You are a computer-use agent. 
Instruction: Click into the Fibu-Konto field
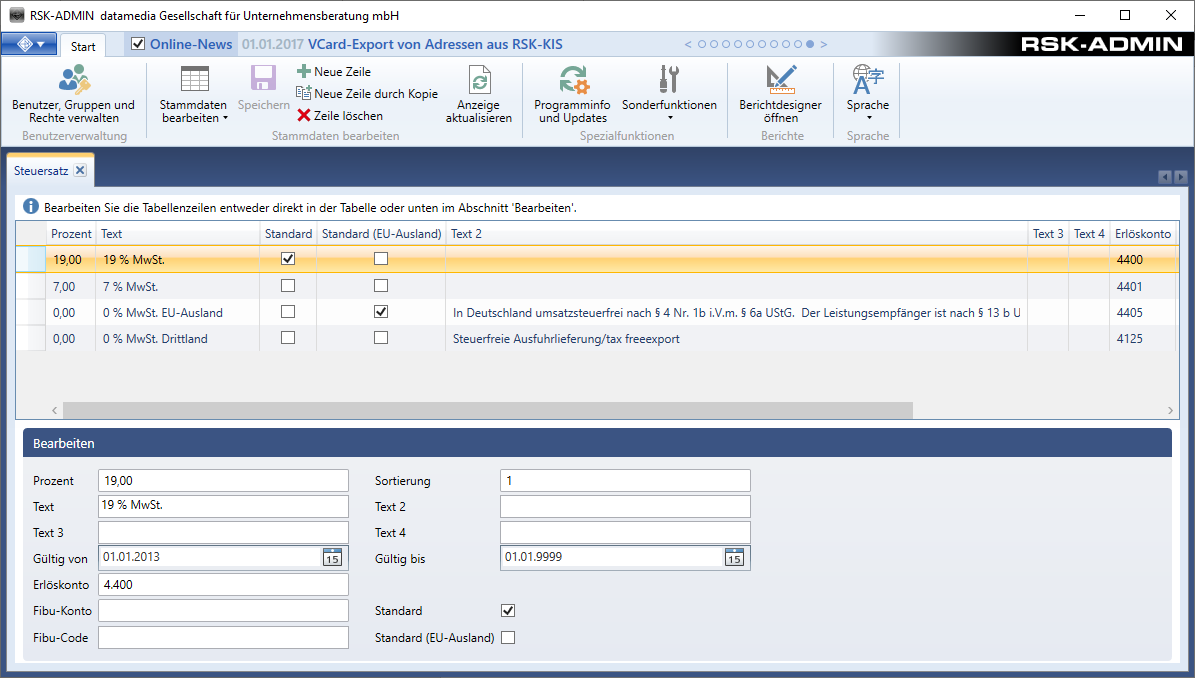tap(223, 610)
